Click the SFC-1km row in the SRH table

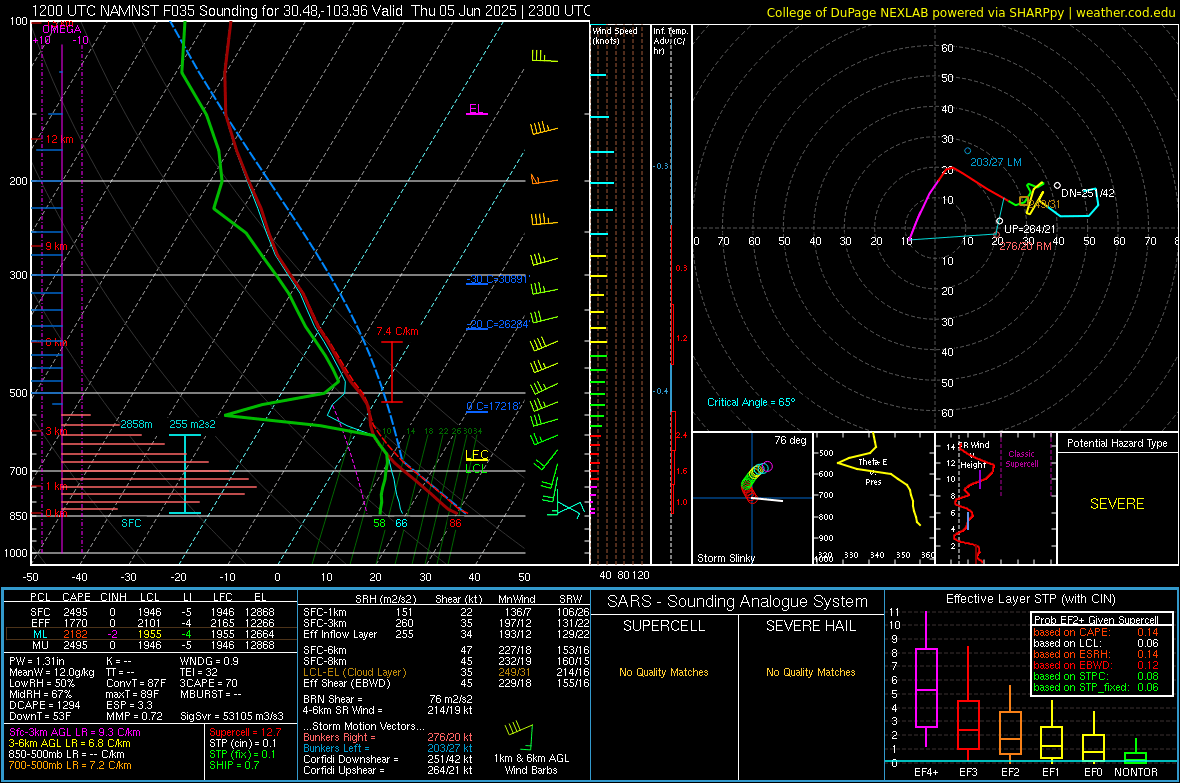pyautogui.click(x=446, y=613)
